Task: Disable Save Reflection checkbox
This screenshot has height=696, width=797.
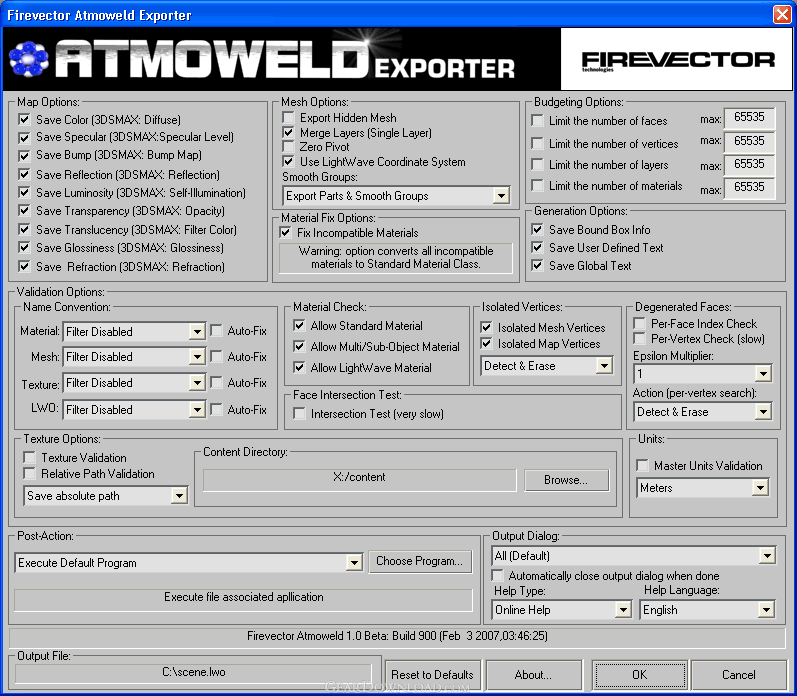Action: (x=24, y=174)
